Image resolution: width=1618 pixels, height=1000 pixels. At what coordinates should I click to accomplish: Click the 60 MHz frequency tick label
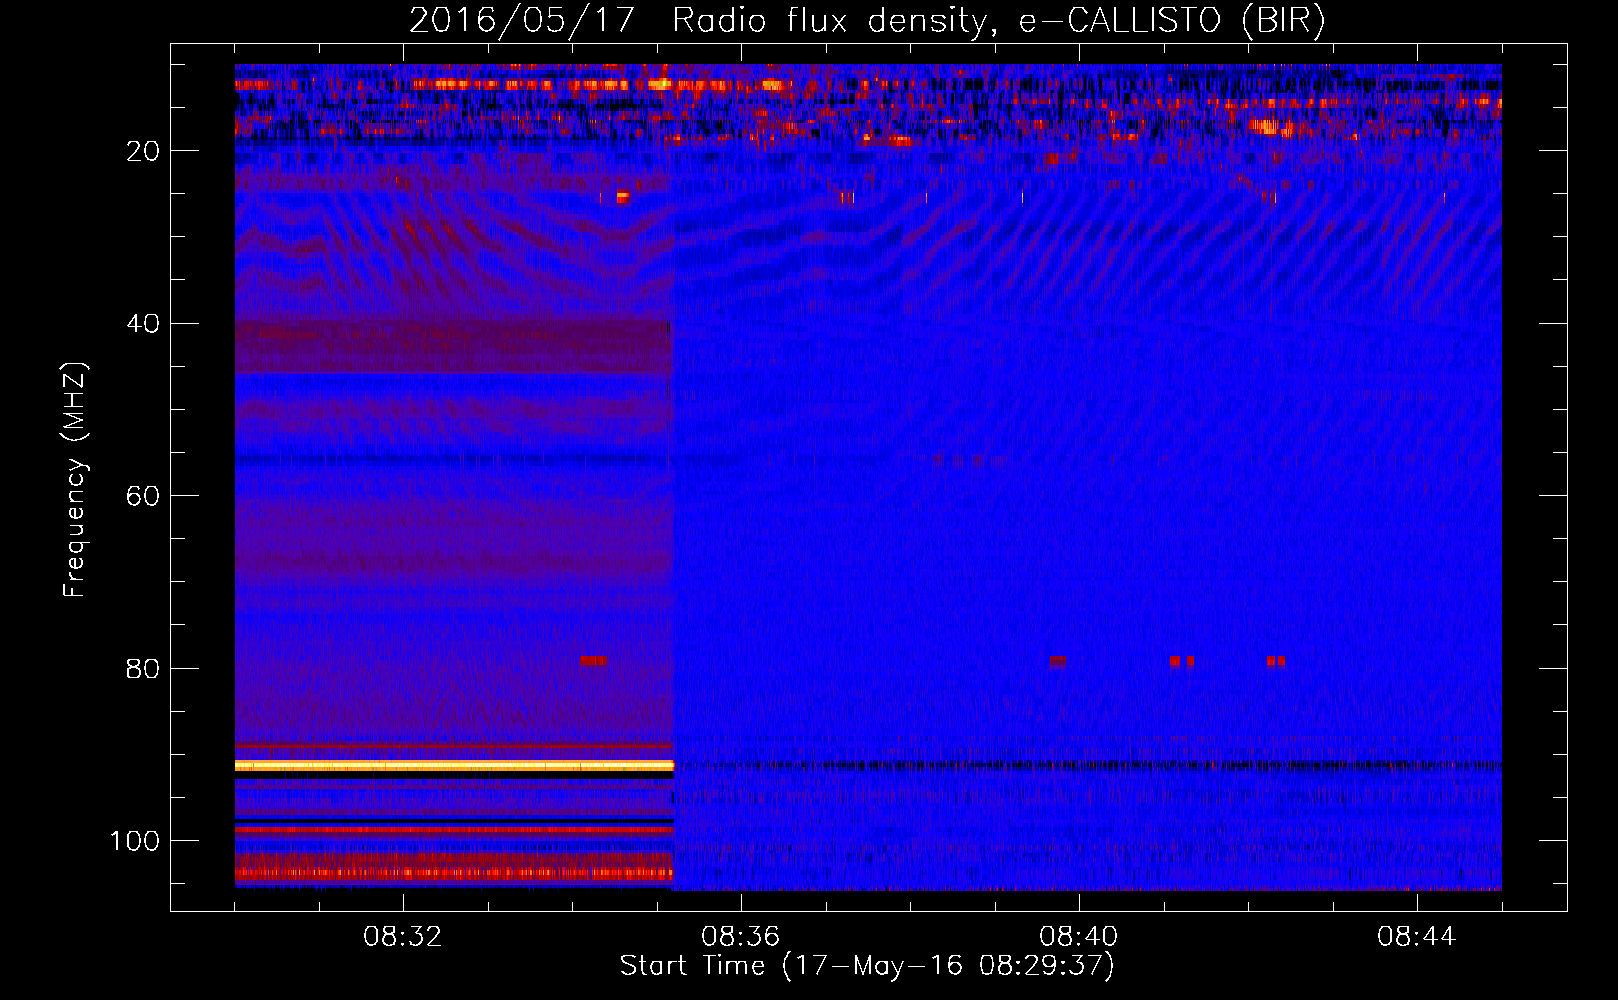[144, 496]
